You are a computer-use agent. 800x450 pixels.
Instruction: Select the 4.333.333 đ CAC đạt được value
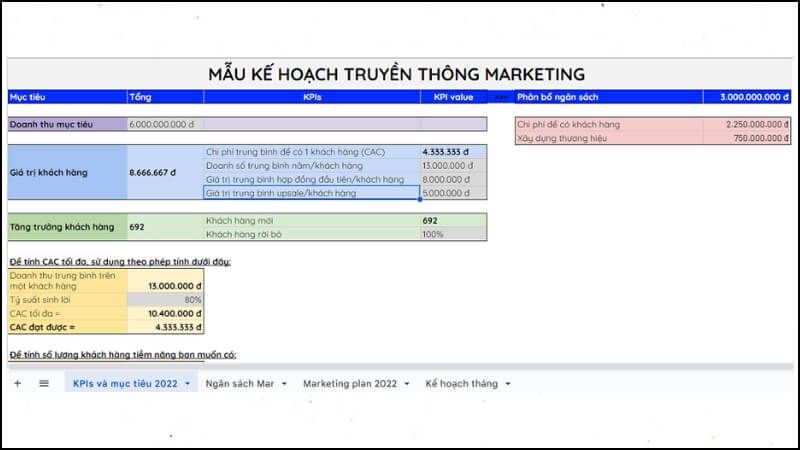pyautogui.click(x=165, y=327)
